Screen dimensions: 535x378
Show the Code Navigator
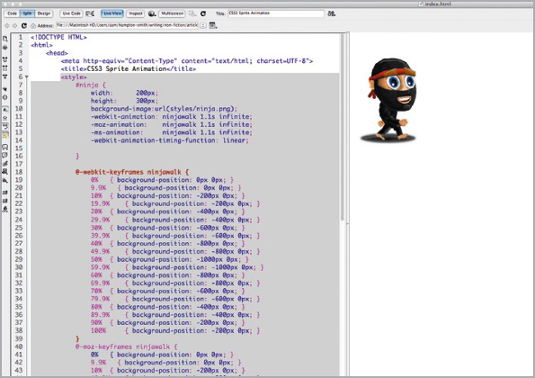(x=5, y=47)
